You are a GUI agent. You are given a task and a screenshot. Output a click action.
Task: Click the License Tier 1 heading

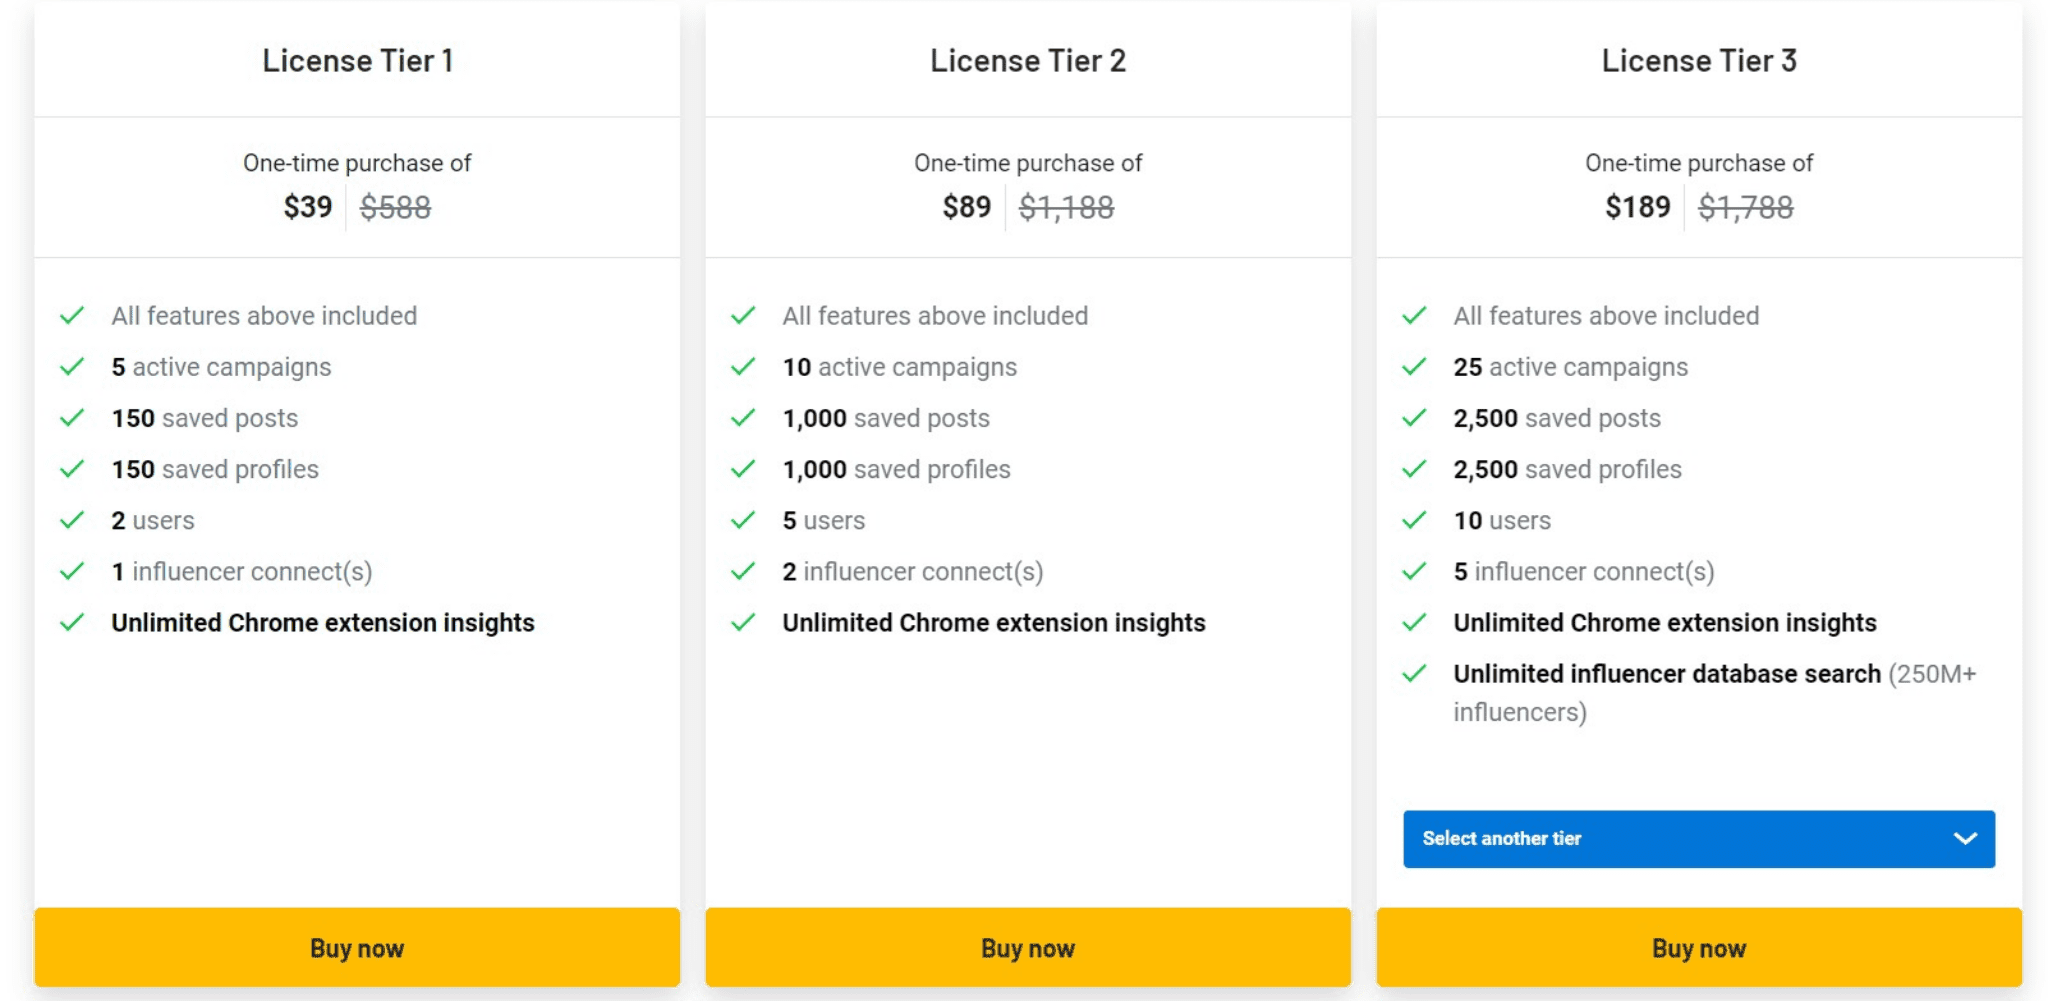(x=358, y=61)
